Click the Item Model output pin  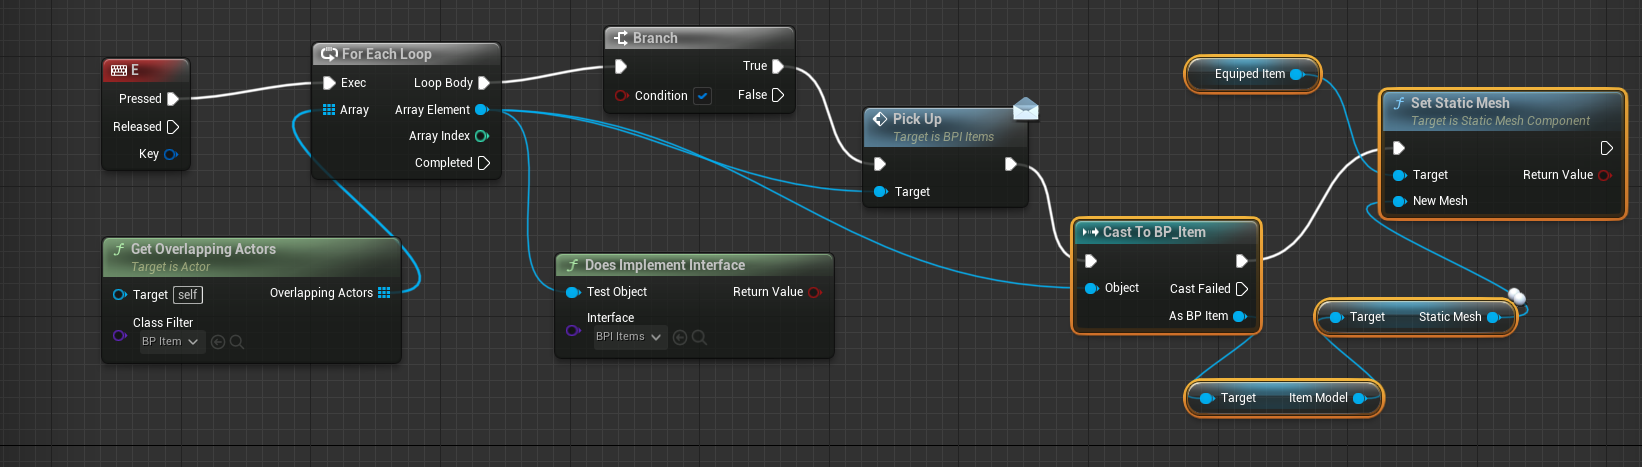click(x=1360, y=398)
